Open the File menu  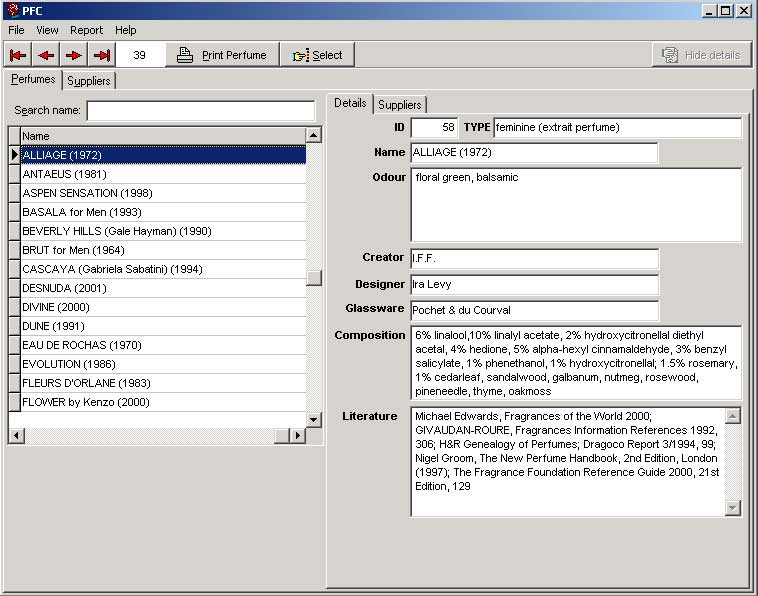(x=16, y=30)
